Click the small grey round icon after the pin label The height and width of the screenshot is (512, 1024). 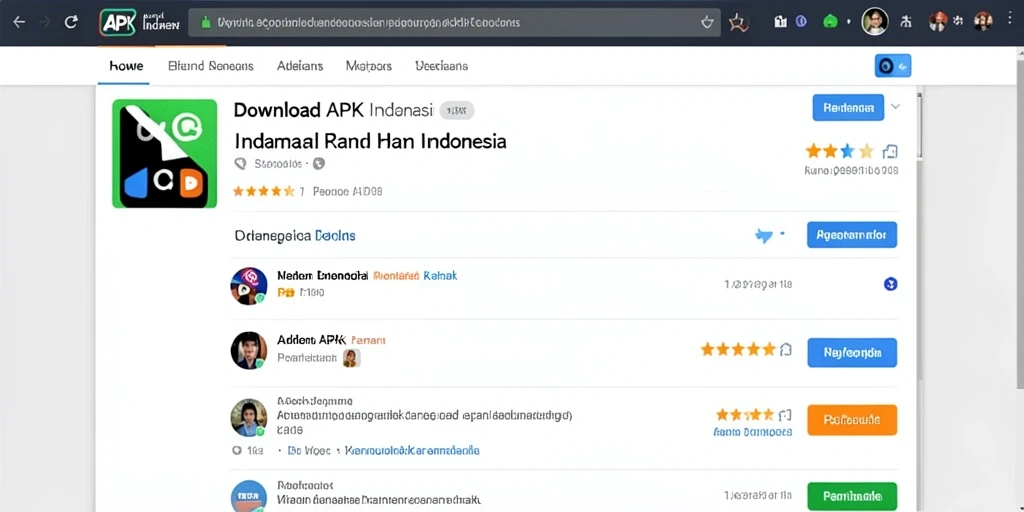coord(319,164)
